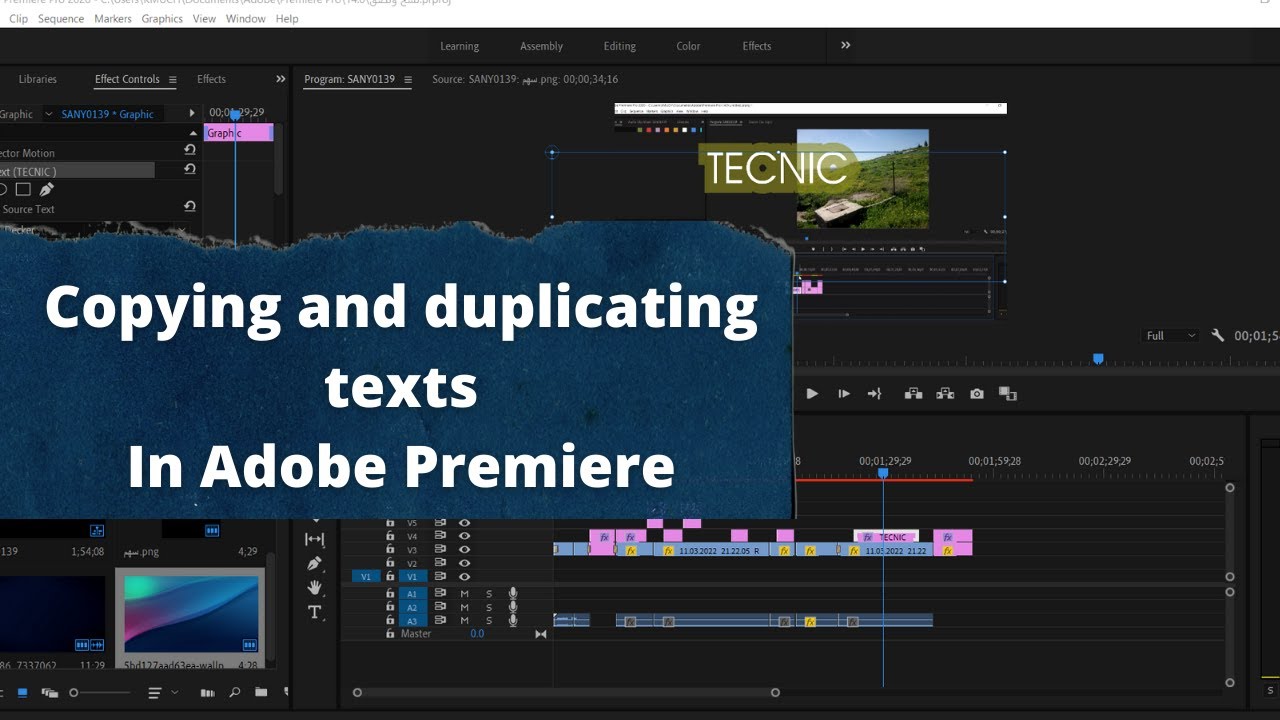The height and width of the screenshot is (720, 1280).
Task: Create a New Bin with folder icon
Action: point(261,692)
